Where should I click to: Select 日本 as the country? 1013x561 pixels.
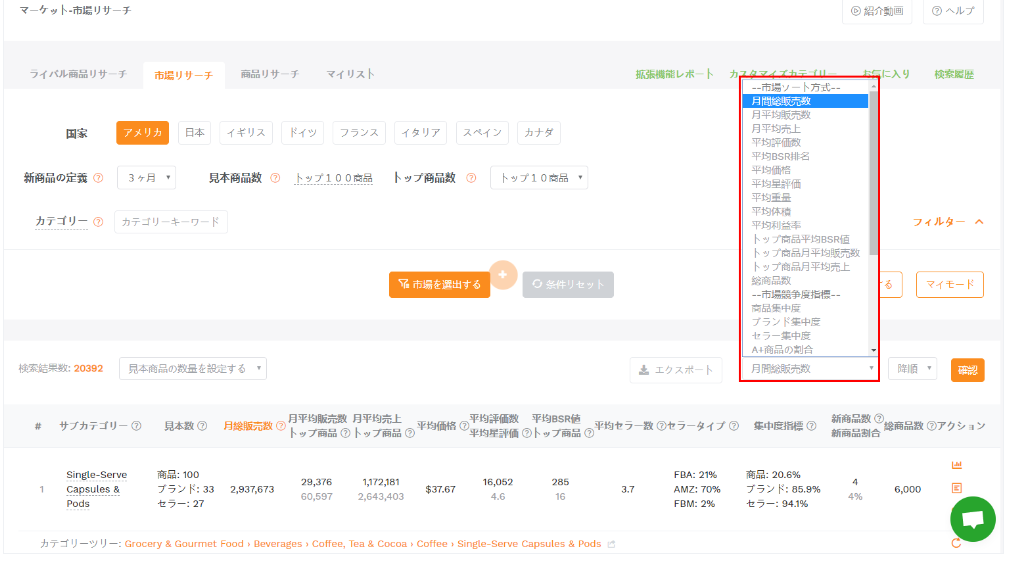click(194, 133)
